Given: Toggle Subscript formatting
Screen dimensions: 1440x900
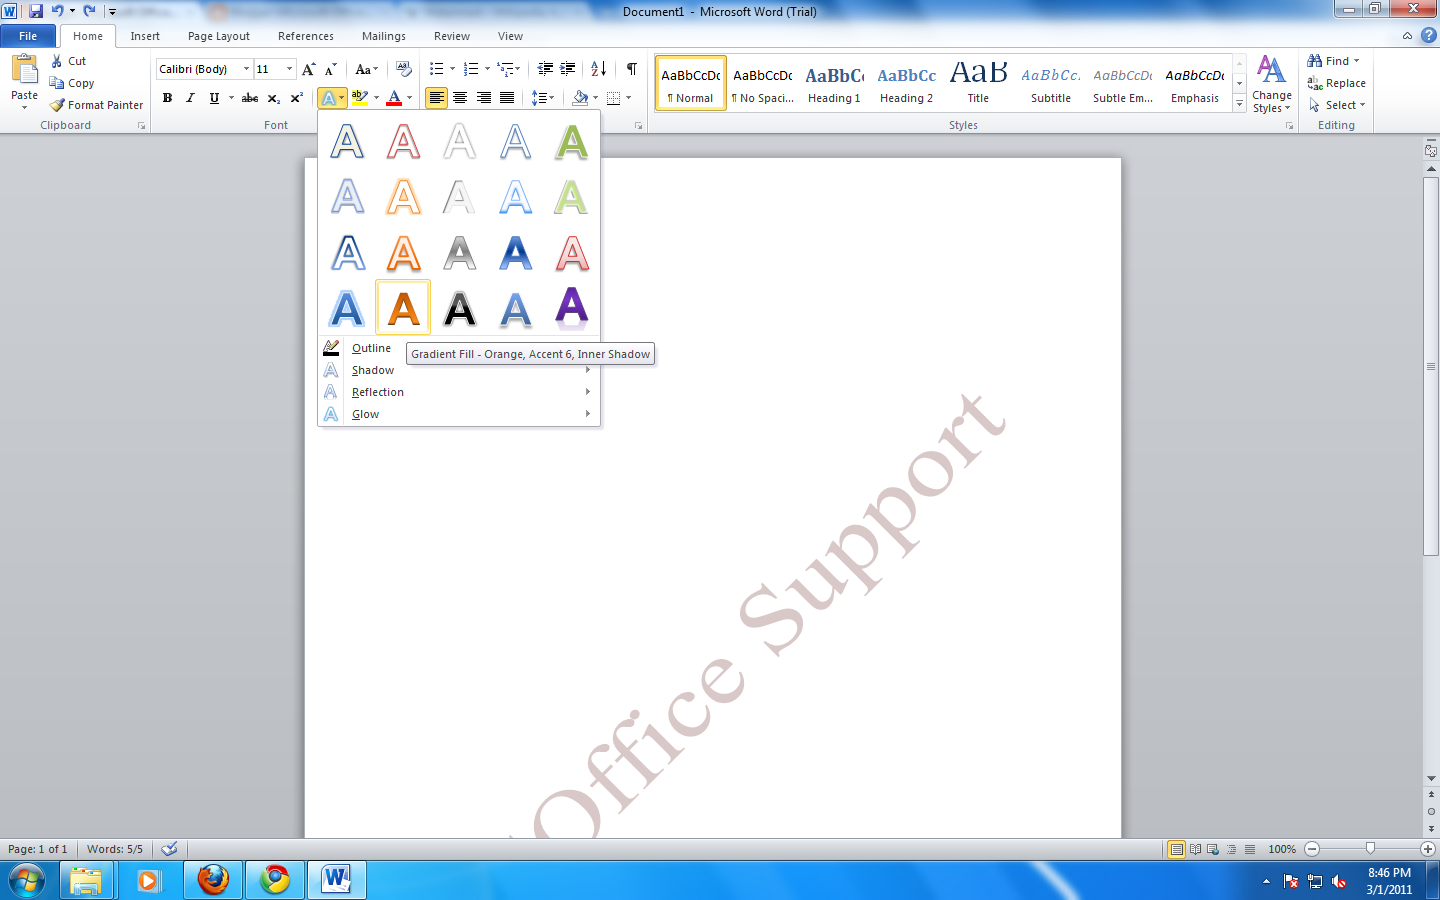Looking at the screenshot, I should 273,98.
